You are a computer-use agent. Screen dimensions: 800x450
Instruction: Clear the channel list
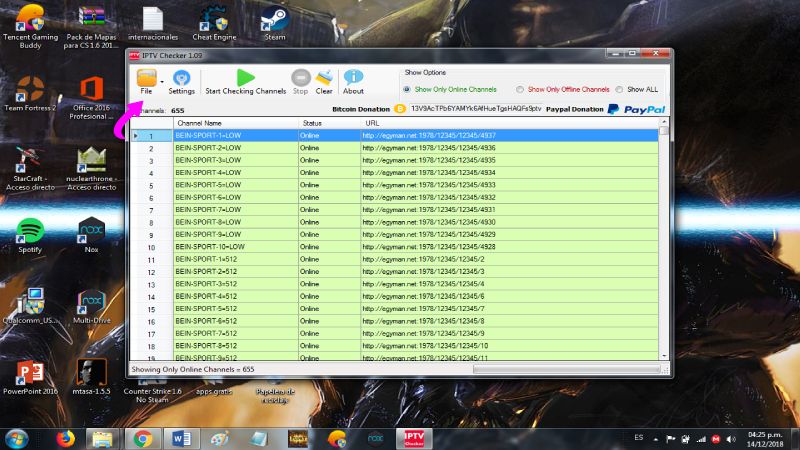coord(324,82)
